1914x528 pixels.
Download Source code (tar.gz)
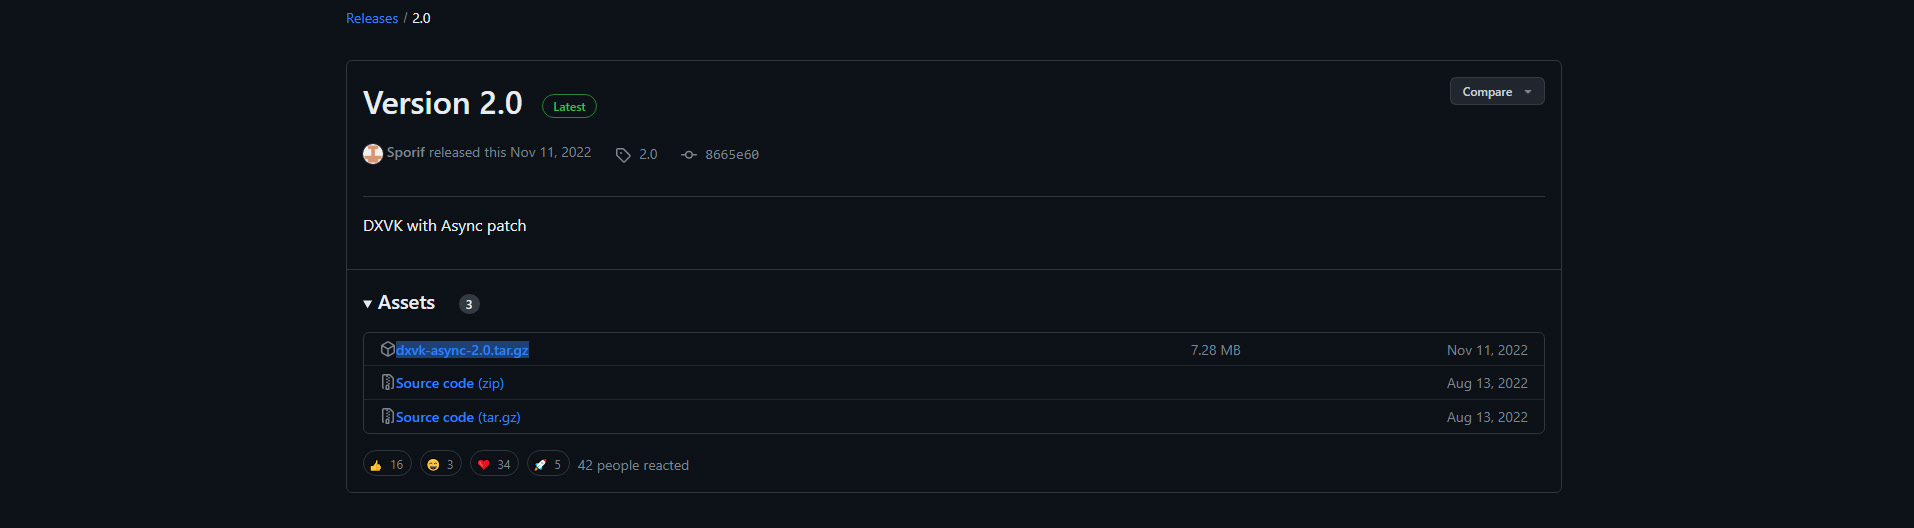[x=458, y=417]
